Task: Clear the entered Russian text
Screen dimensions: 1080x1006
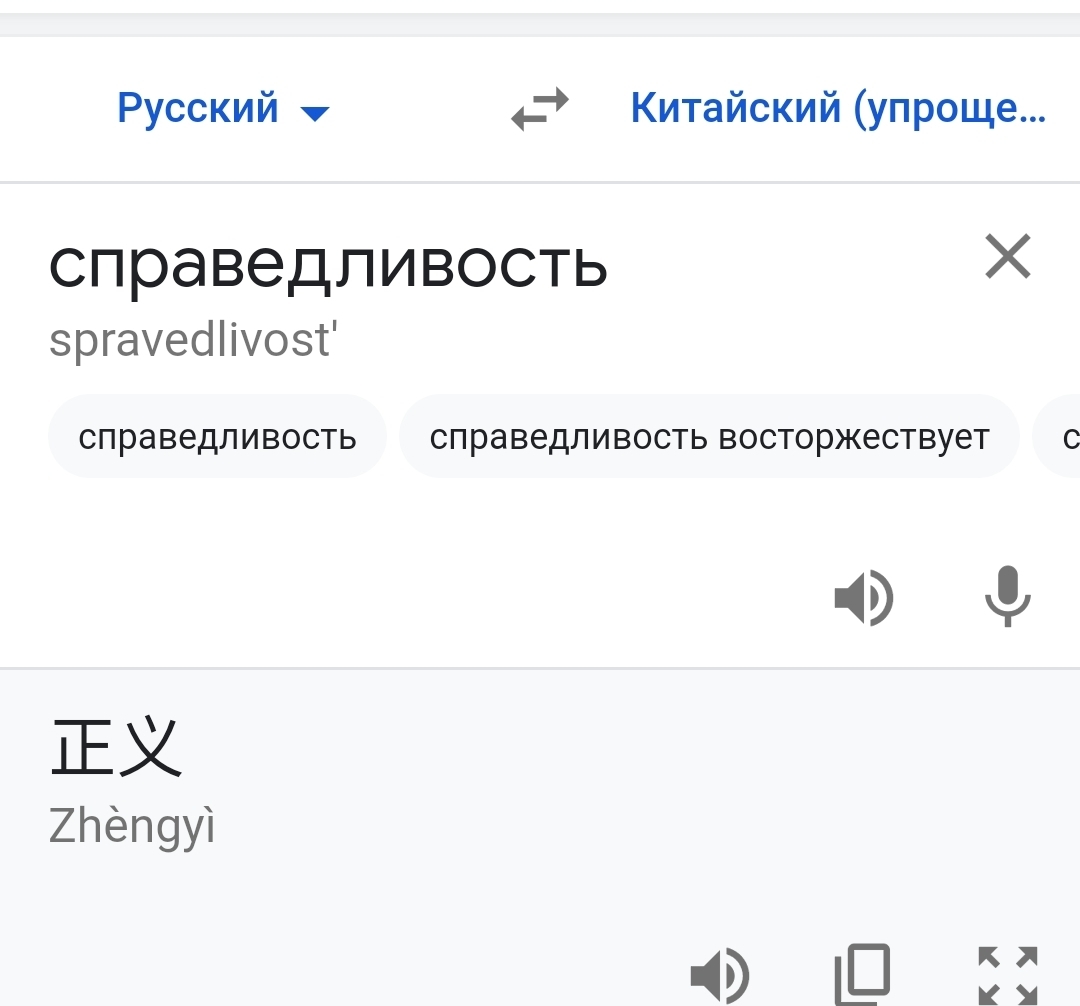Action: point(1007,257)
